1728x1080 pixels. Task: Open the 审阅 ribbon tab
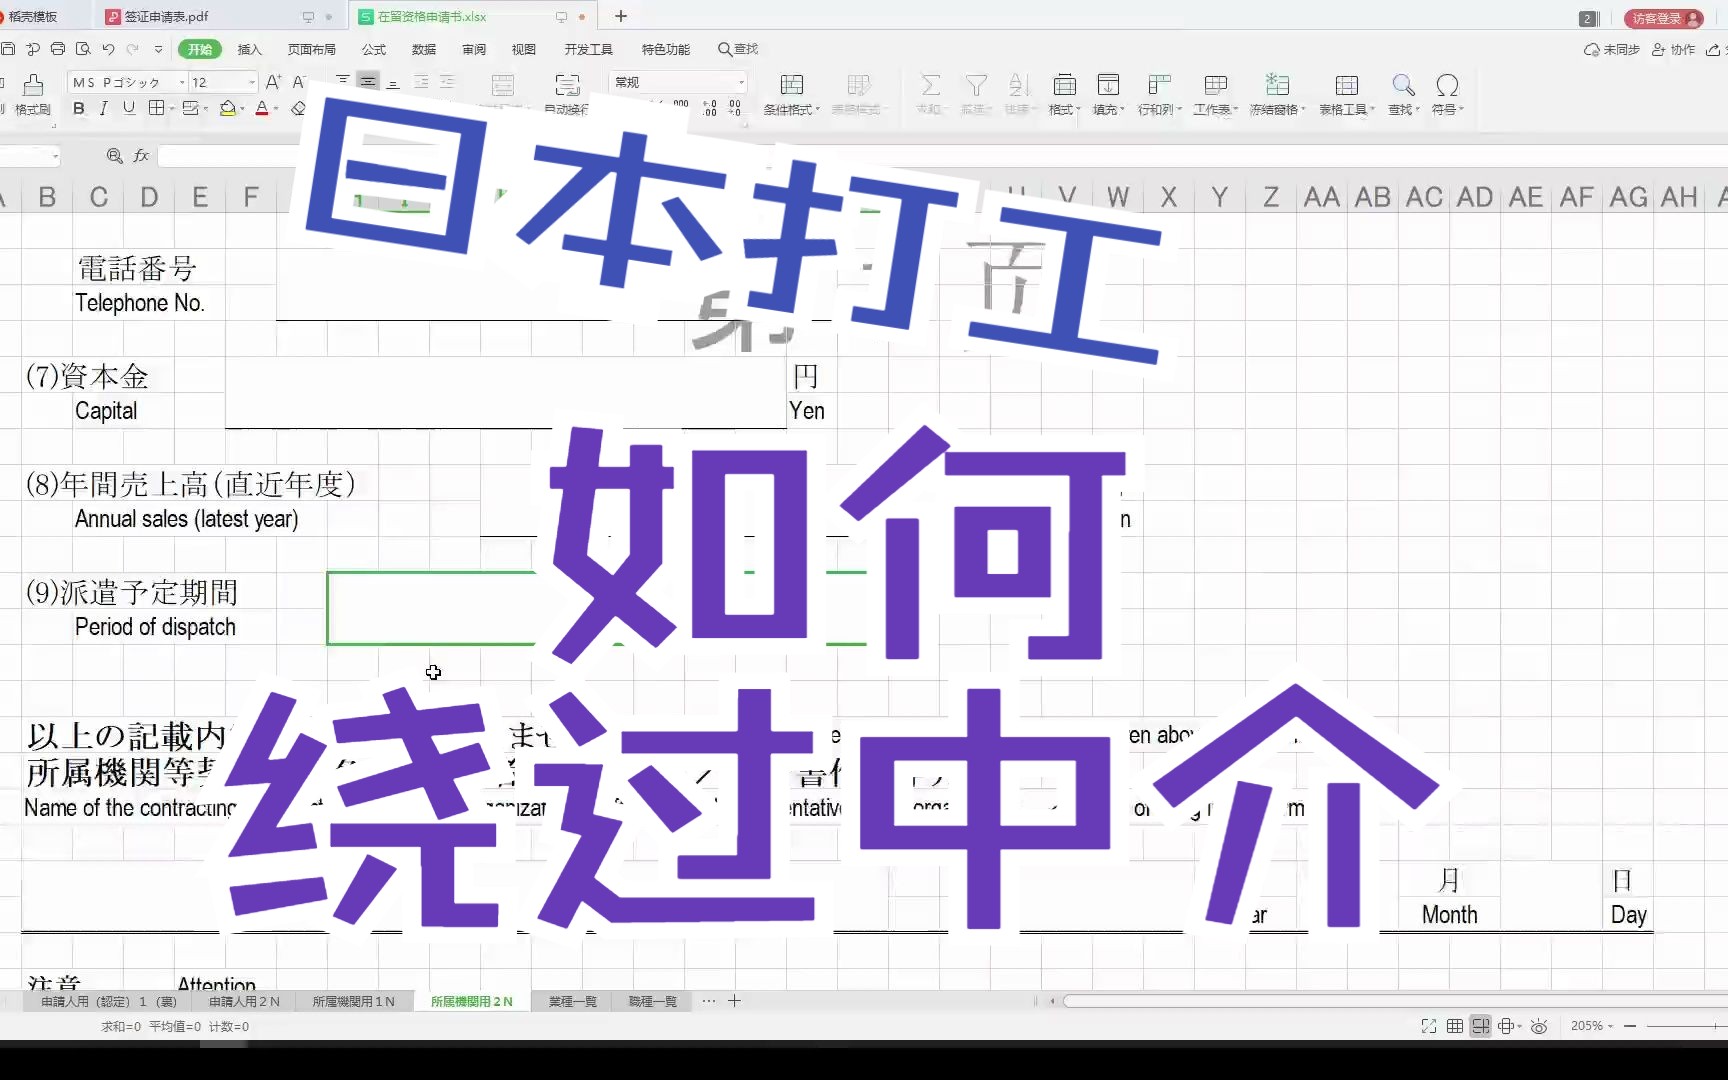pyautogui.click(x=474, y=49)
